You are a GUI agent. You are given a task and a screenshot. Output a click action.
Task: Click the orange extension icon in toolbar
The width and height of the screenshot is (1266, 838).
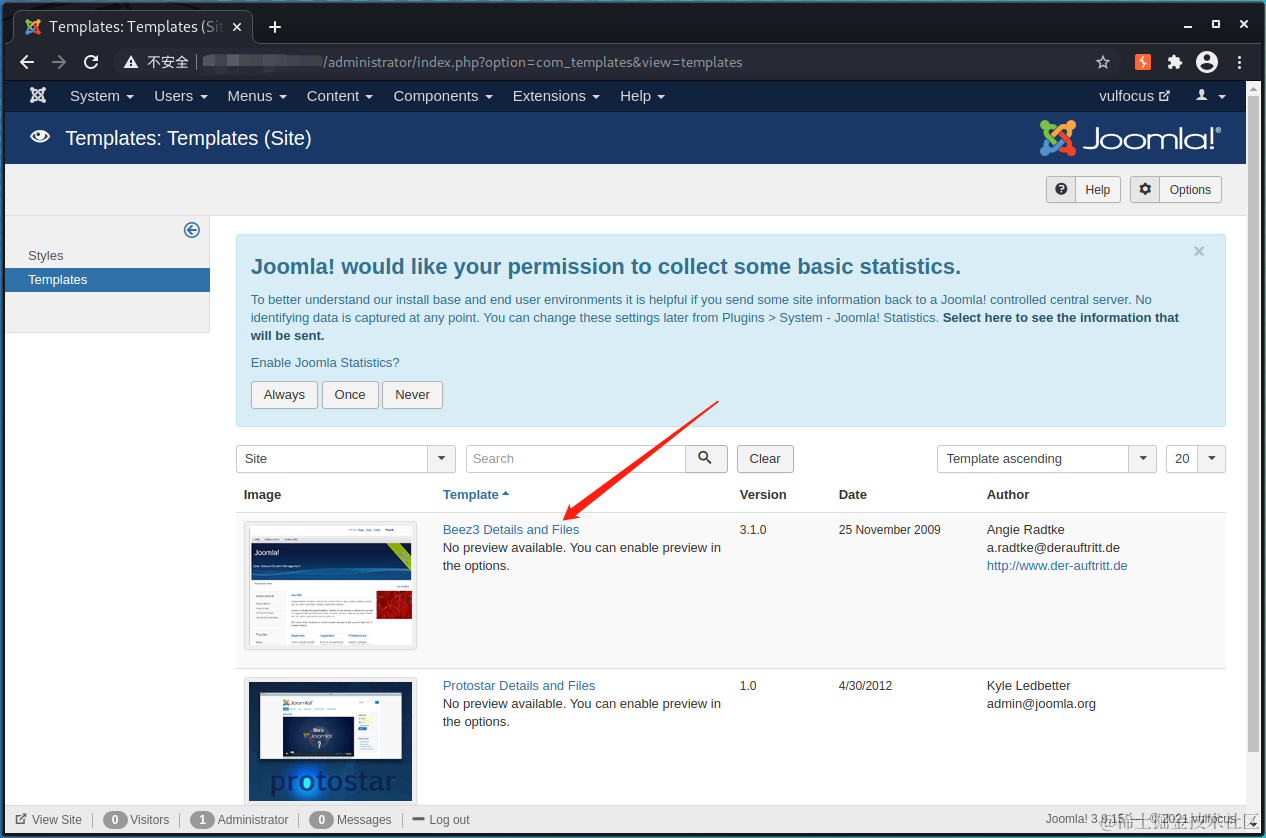click(x=1143, y=62)
